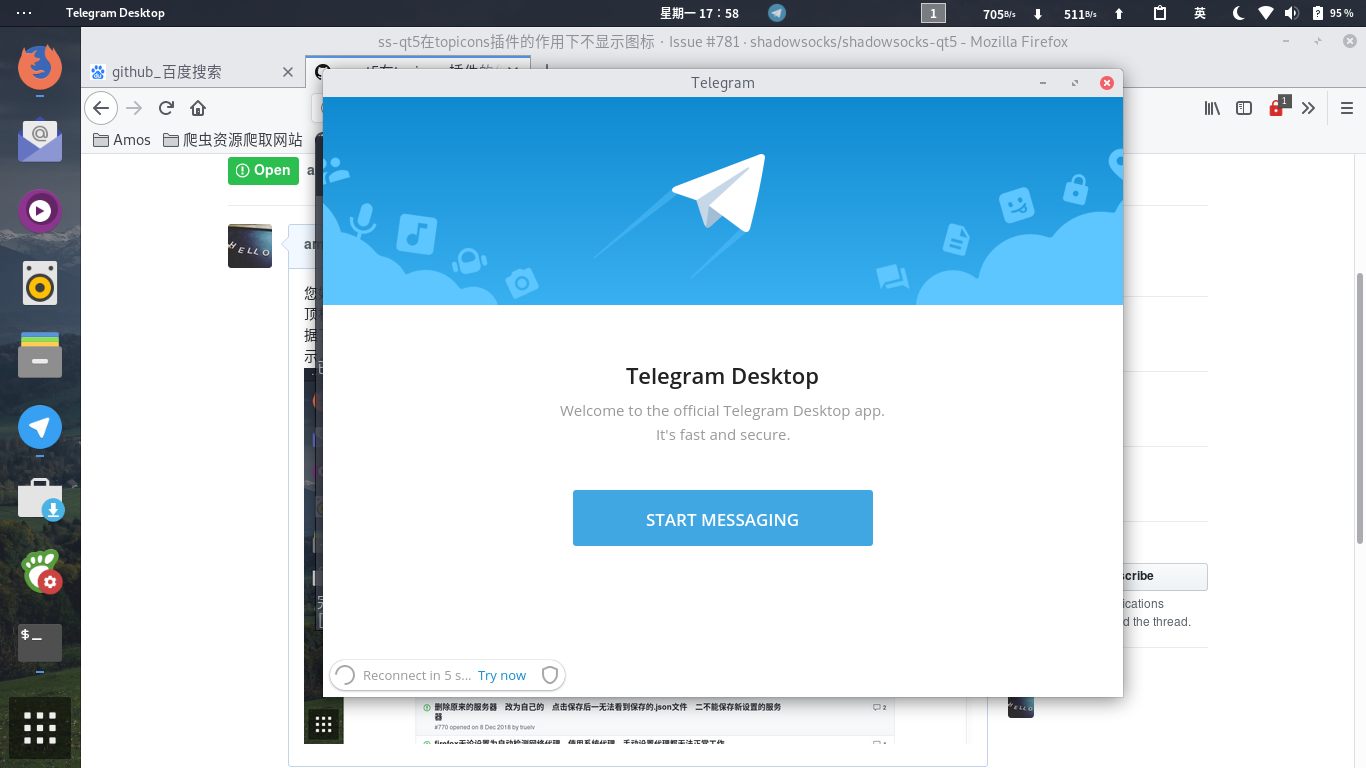
Task: Click the green Open issue badge
Action: click(263, 171)
